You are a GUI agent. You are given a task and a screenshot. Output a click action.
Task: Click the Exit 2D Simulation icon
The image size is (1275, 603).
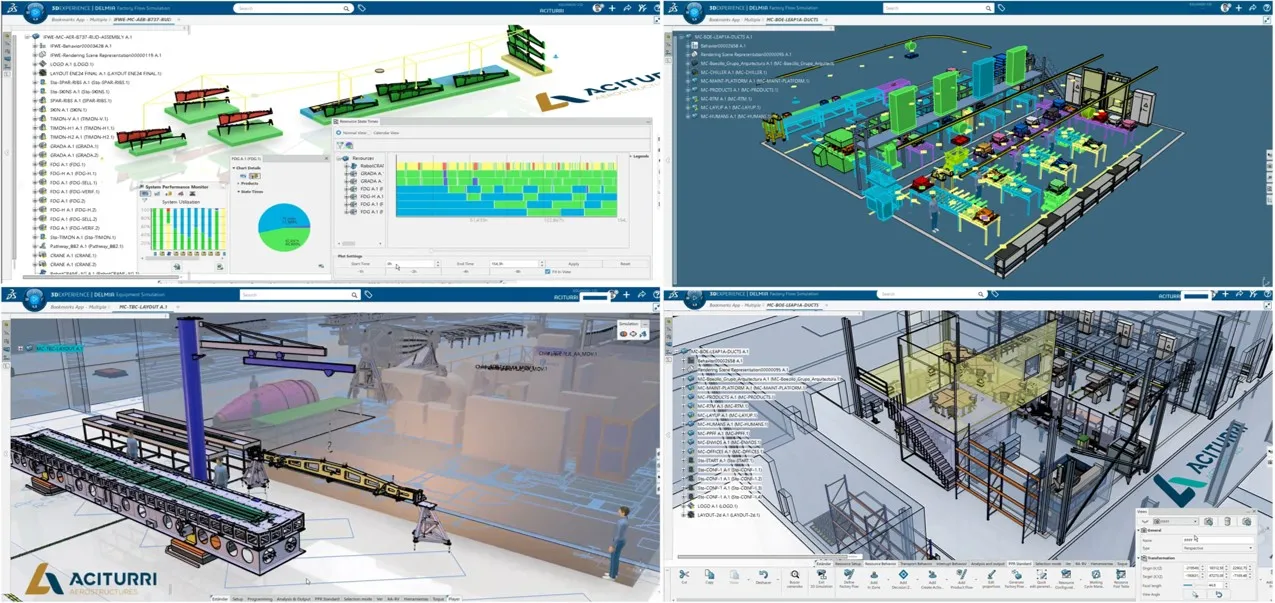pyautogui.click(x=820, y=575)
